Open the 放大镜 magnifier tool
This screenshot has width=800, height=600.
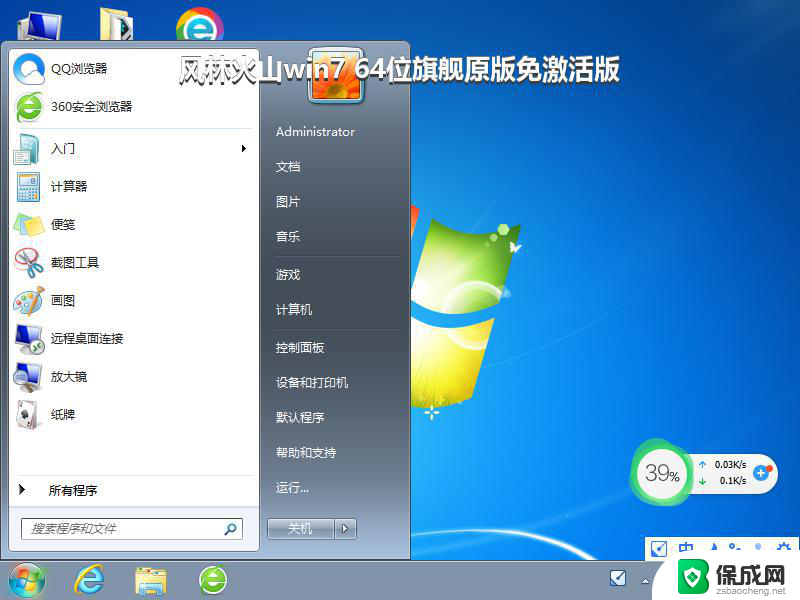point(132,377)
